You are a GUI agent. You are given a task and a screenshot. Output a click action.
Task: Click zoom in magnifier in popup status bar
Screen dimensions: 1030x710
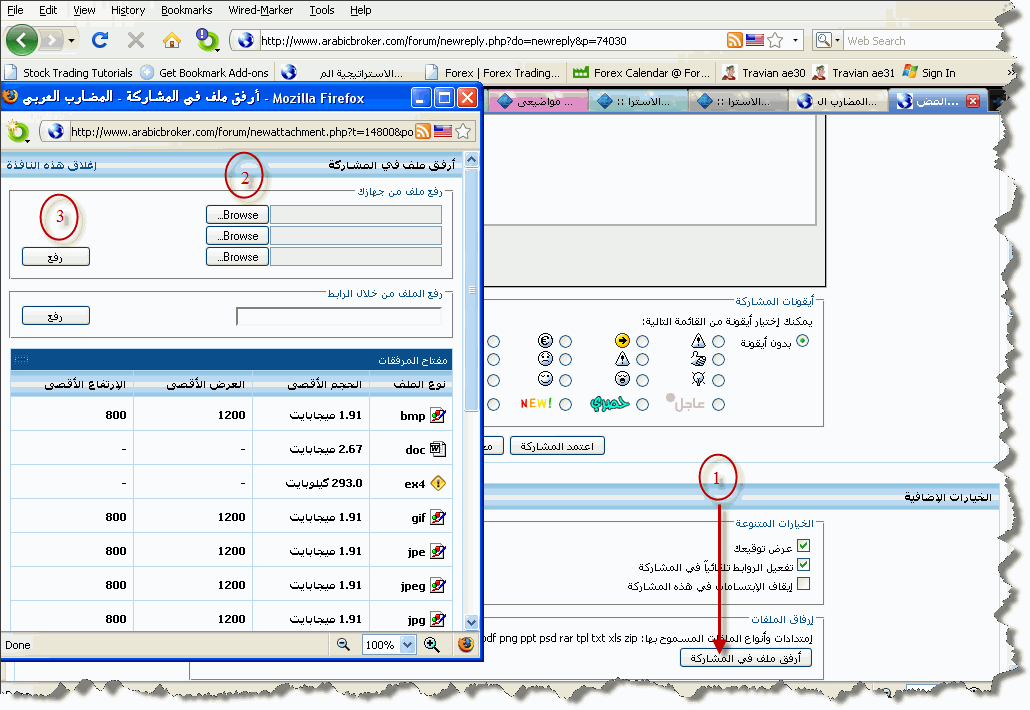[x=432, y=645]
